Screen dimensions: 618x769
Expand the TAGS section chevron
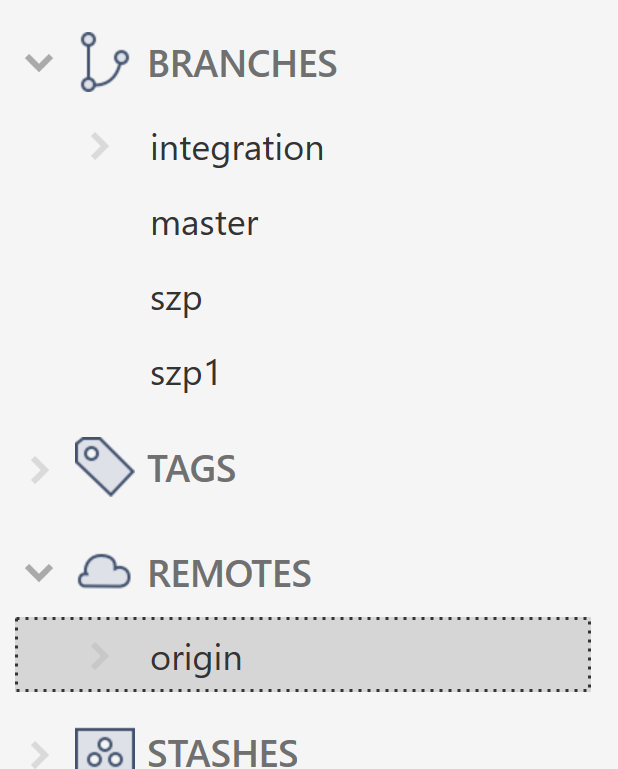(40, 470)
